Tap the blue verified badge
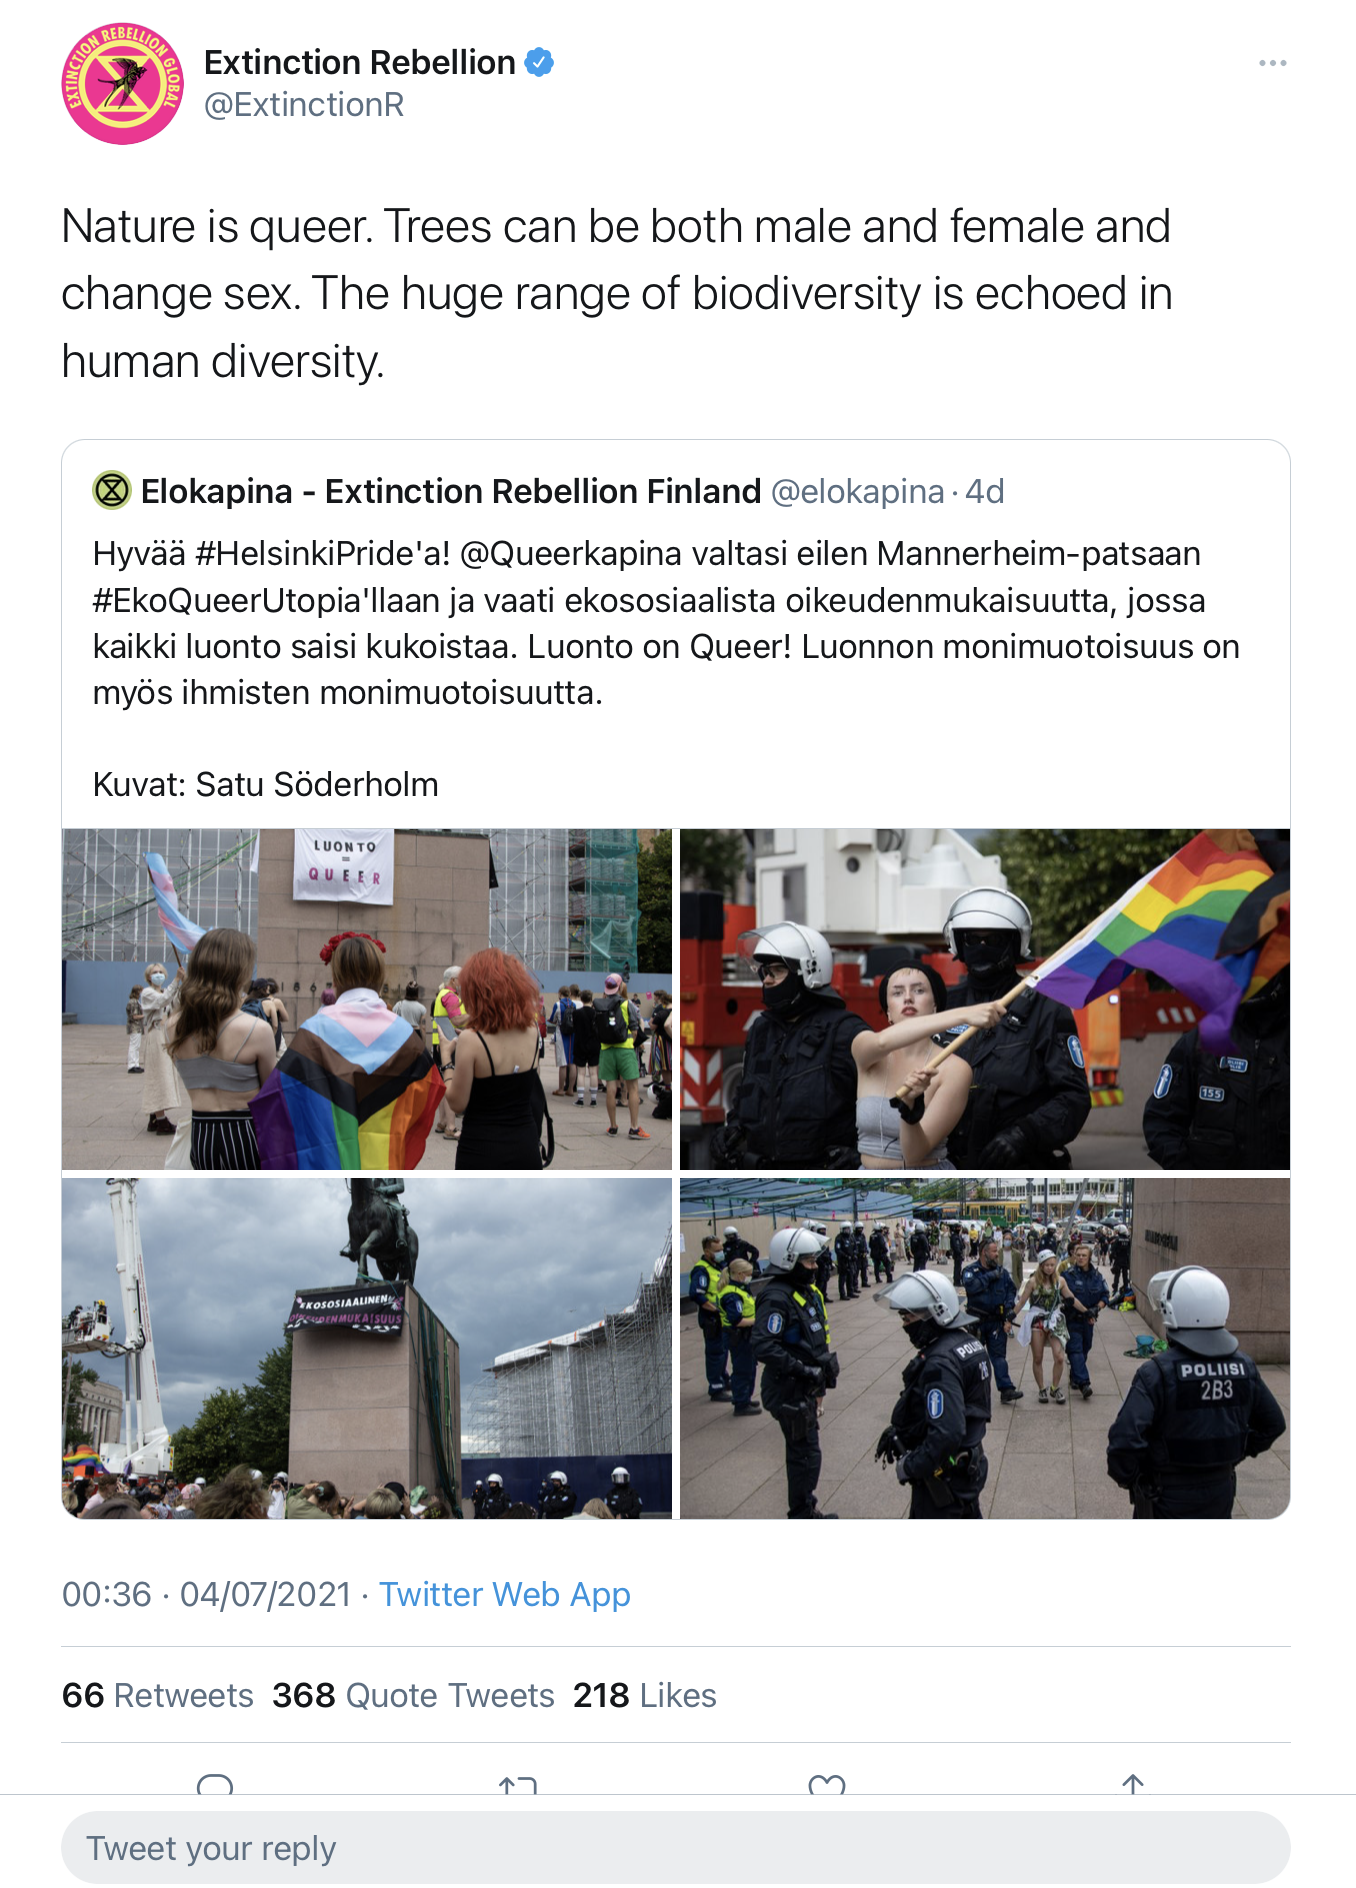The width and height of the screenshot is (1356, 1888). (x=540, y=62)
